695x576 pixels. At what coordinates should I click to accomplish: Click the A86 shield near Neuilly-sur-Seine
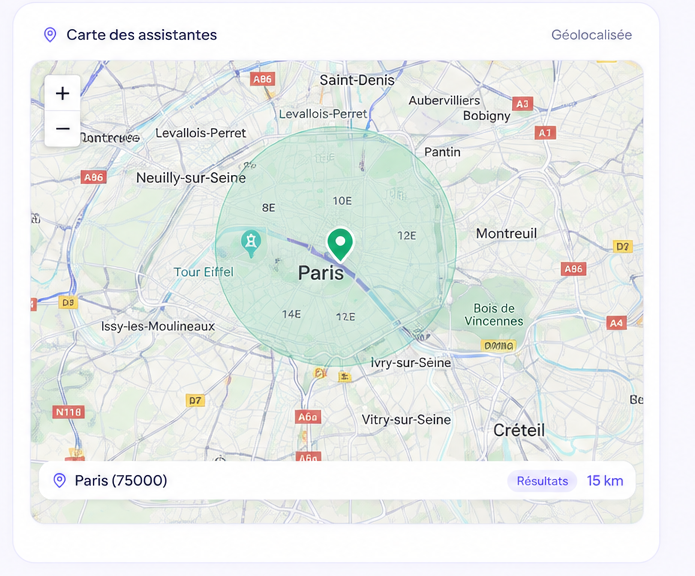pos(94,178)
